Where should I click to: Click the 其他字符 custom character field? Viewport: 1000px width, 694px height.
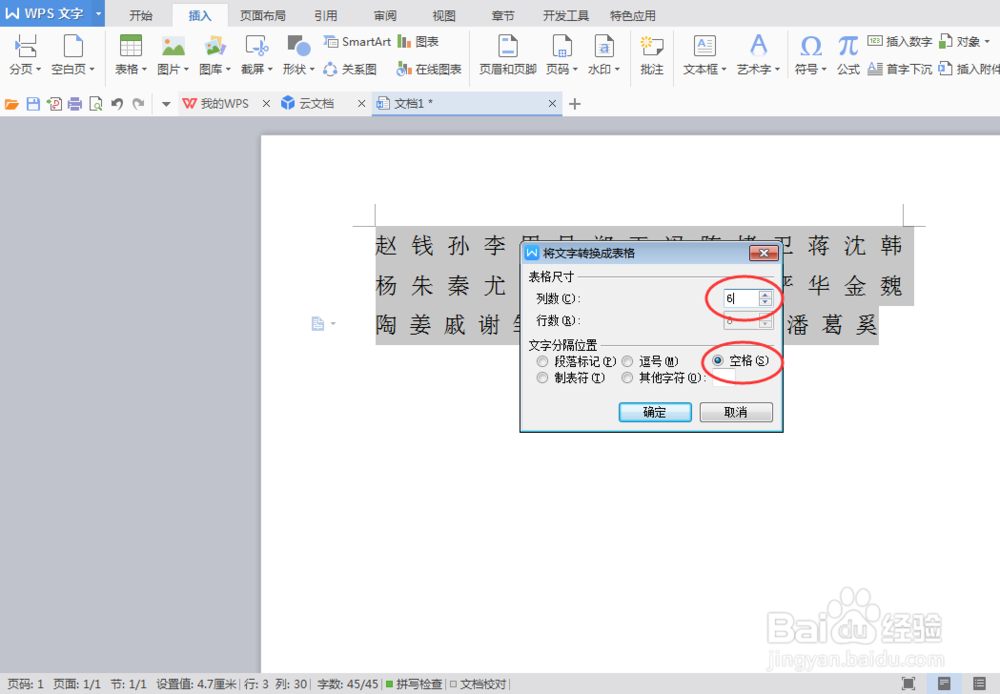pos(724,378)
